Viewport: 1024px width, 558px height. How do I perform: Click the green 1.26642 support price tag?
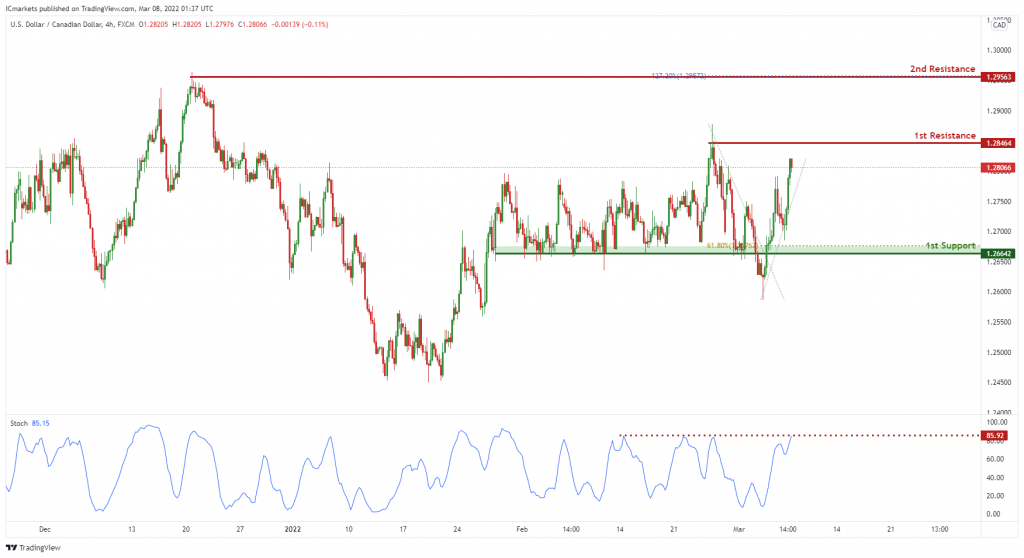pos(999,254)
